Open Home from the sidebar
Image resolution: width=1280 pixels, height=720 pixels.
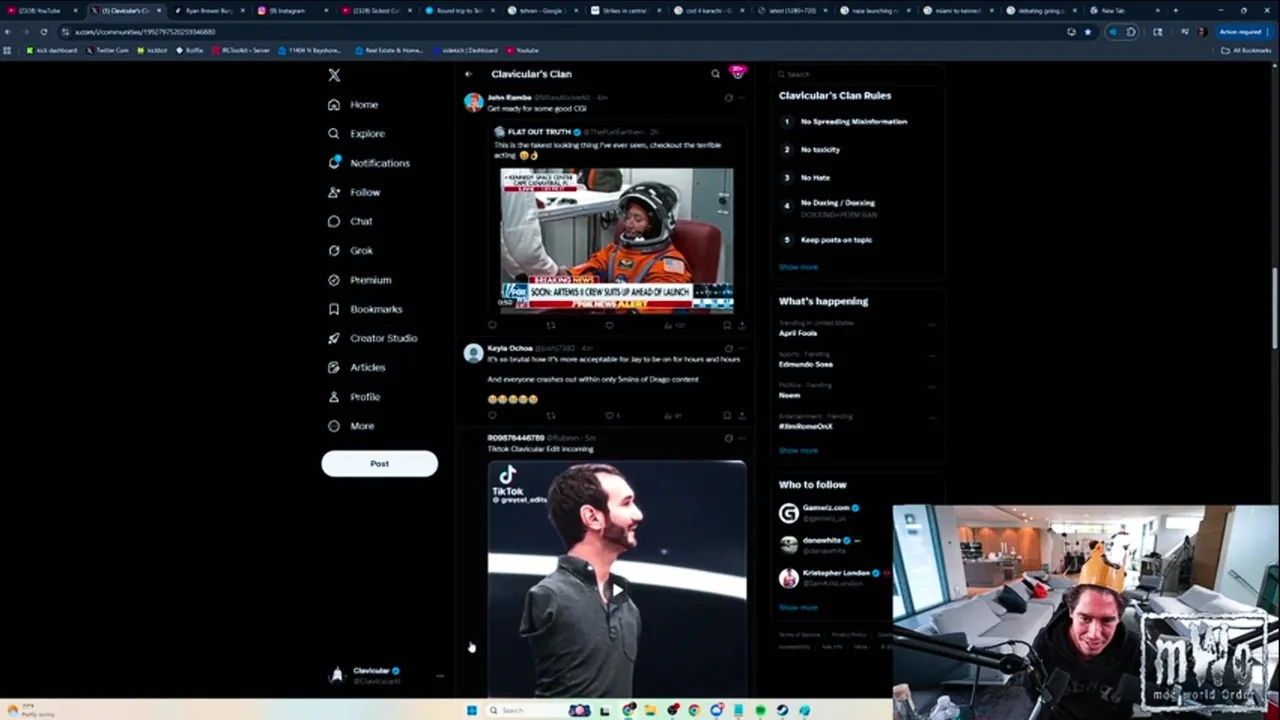[353, 104]
